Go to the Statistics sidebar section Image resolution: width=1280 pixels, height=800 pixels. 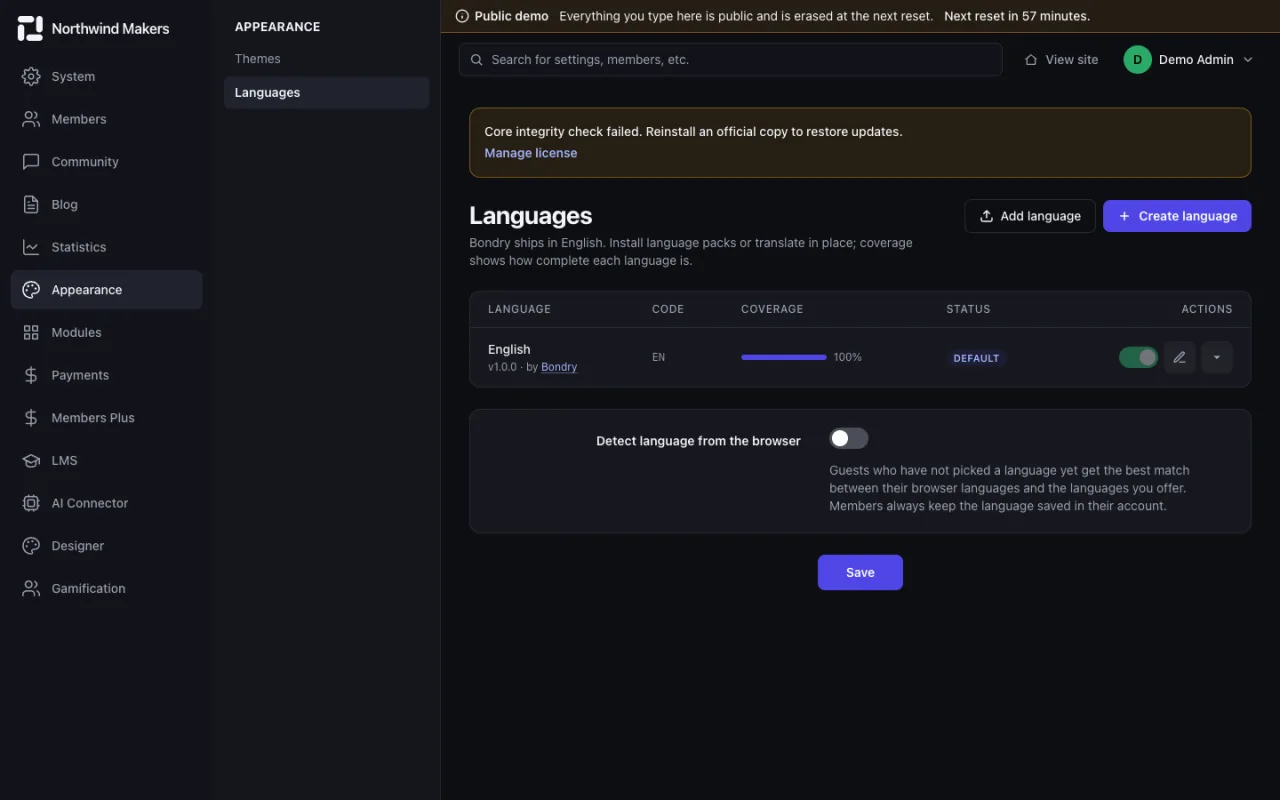(106, 247)
